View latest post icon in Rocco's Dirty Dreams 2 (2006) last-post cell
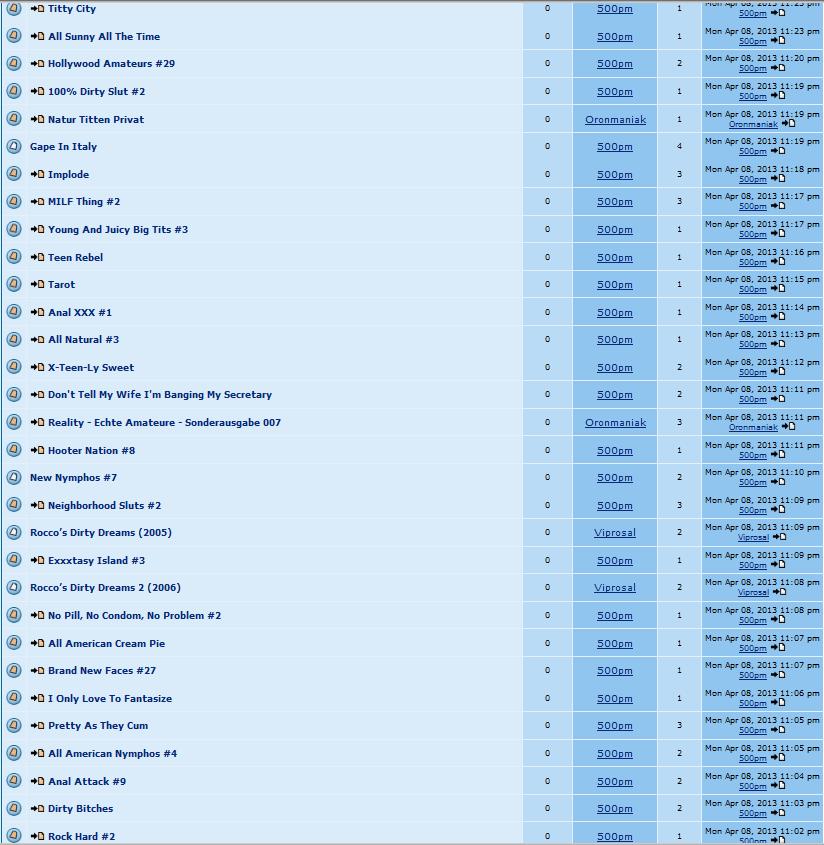Viewport: 824px width, 845px height. 779,592
